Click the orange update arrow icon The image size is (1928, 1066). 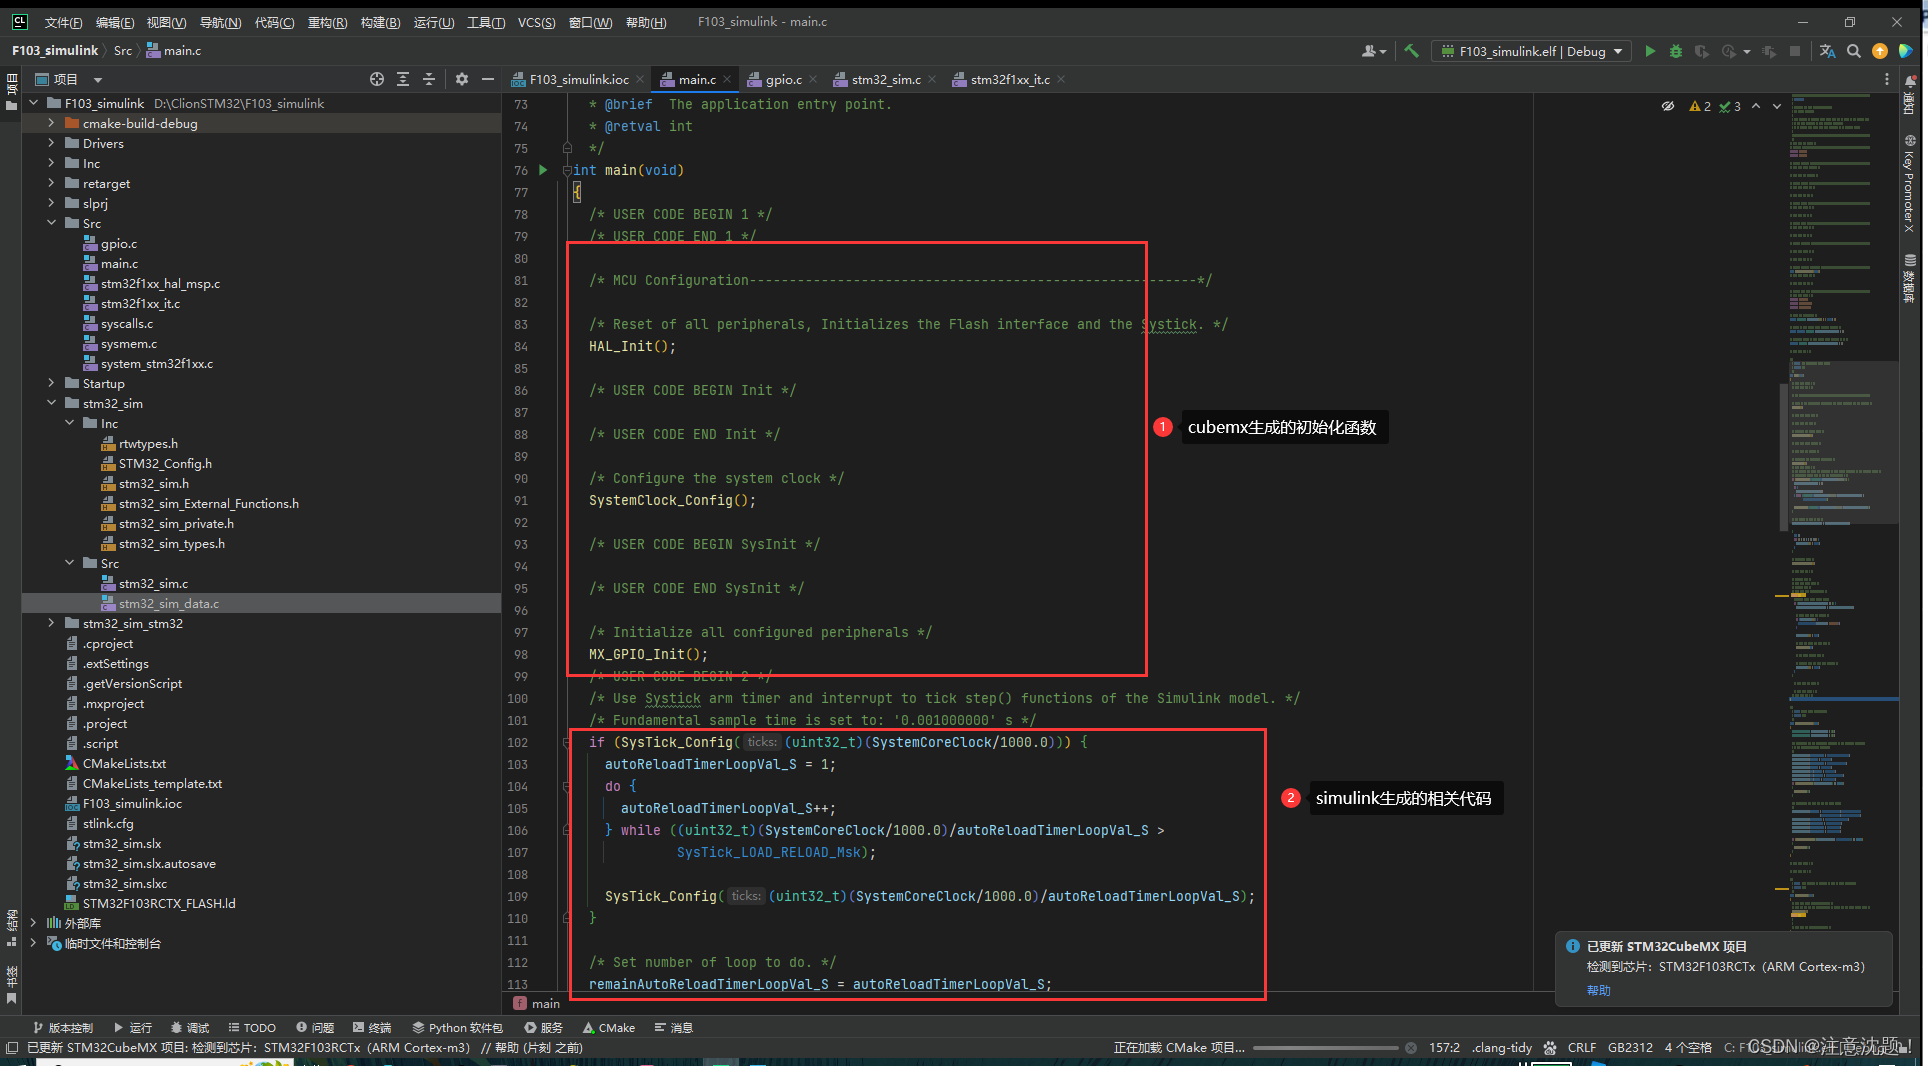pos(1880,51)
